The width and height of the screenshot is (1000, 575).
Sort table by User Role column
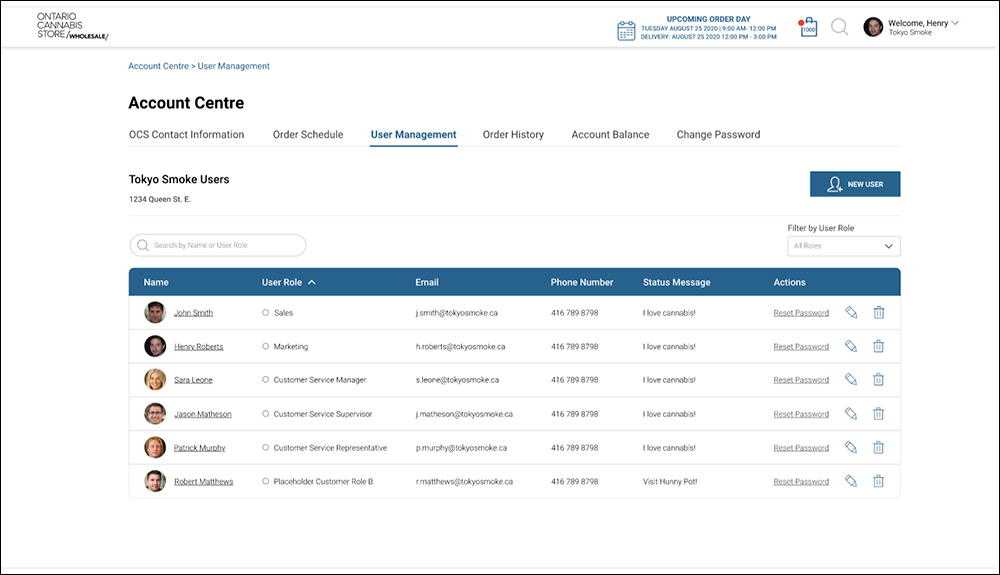coord(288,282)
